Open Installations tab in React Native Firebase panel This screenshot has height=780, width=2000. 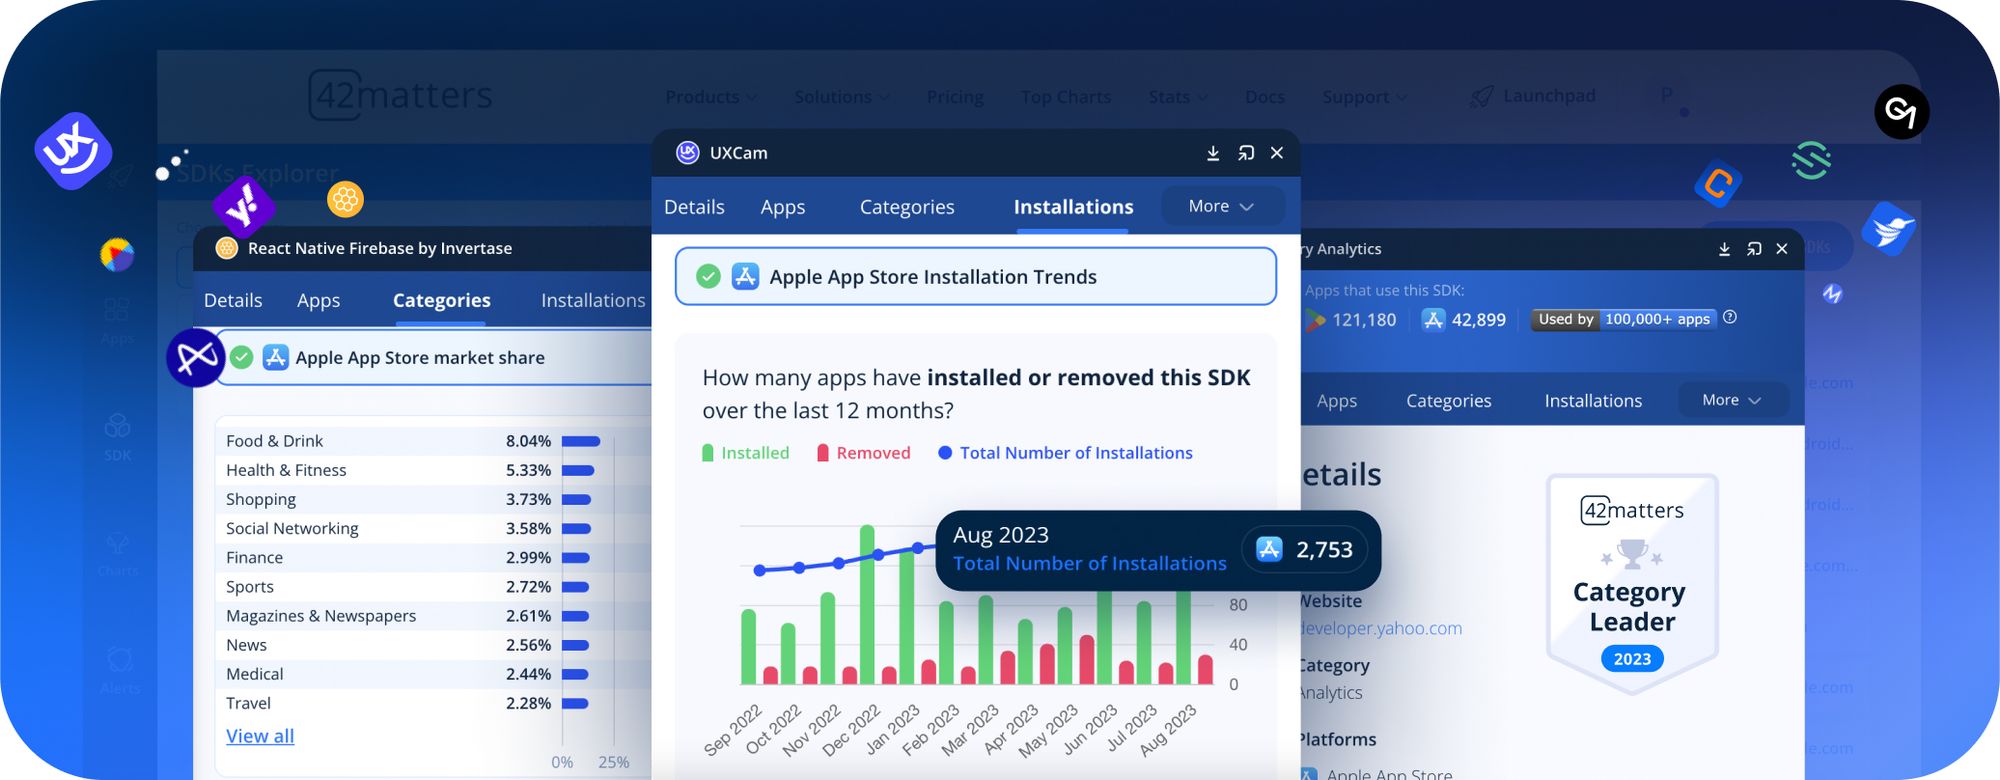[x=593, y=300]
